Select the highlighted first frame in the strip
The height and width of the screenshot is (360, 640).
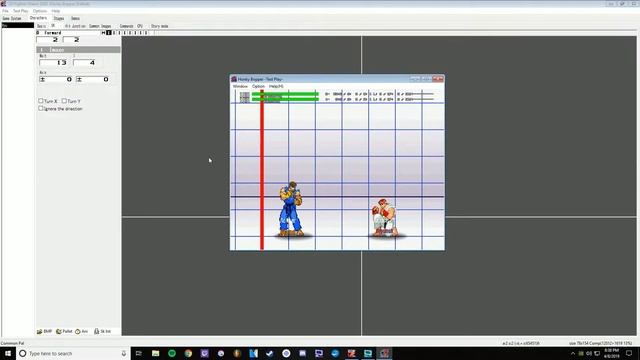coord(109,33)
